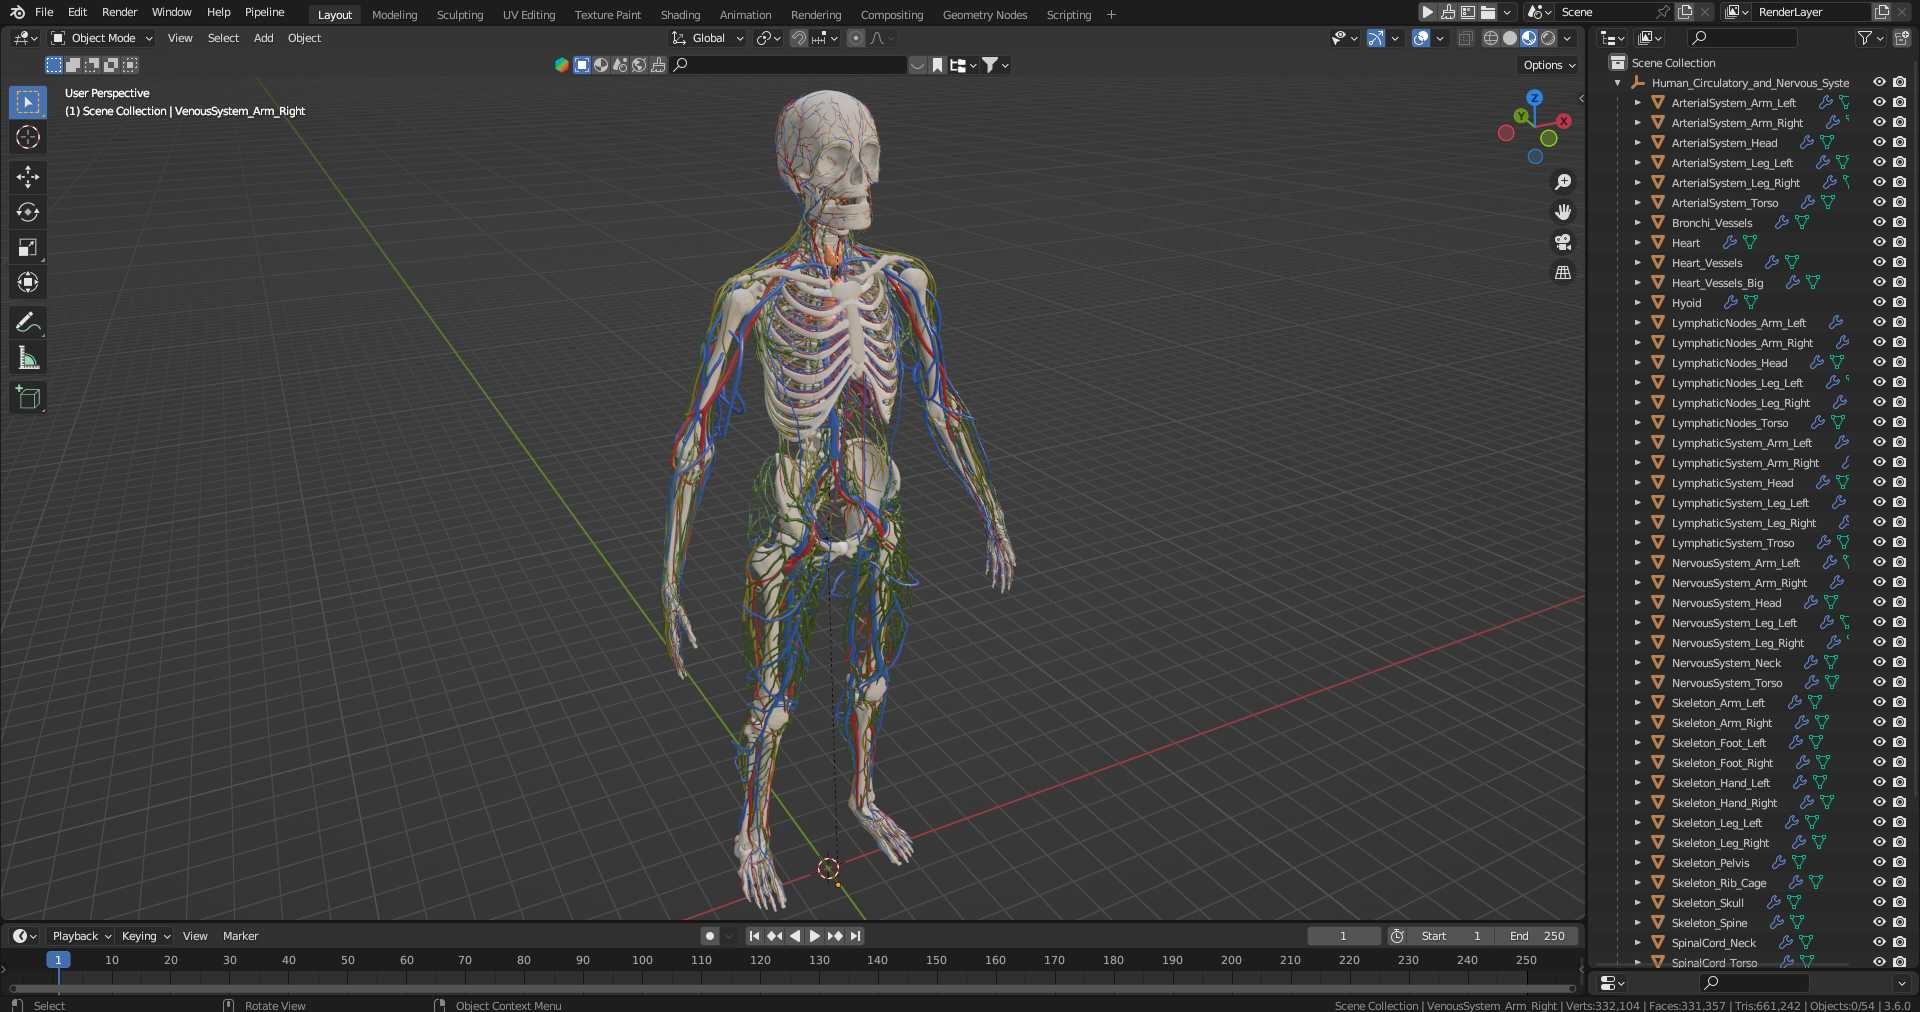Click the Start frame field
Screen dimensions: 1920x1012
1451,936
